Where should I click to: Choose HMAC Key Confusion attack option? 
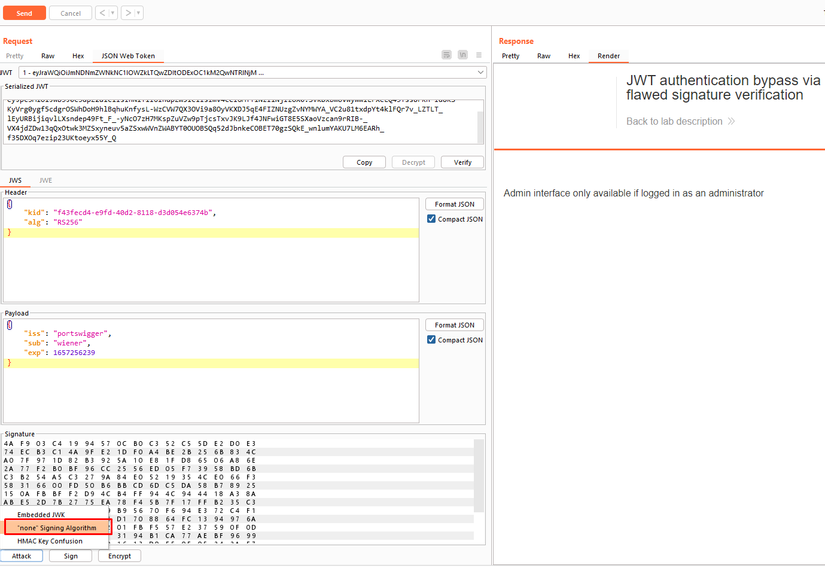(x=50, y=541)
